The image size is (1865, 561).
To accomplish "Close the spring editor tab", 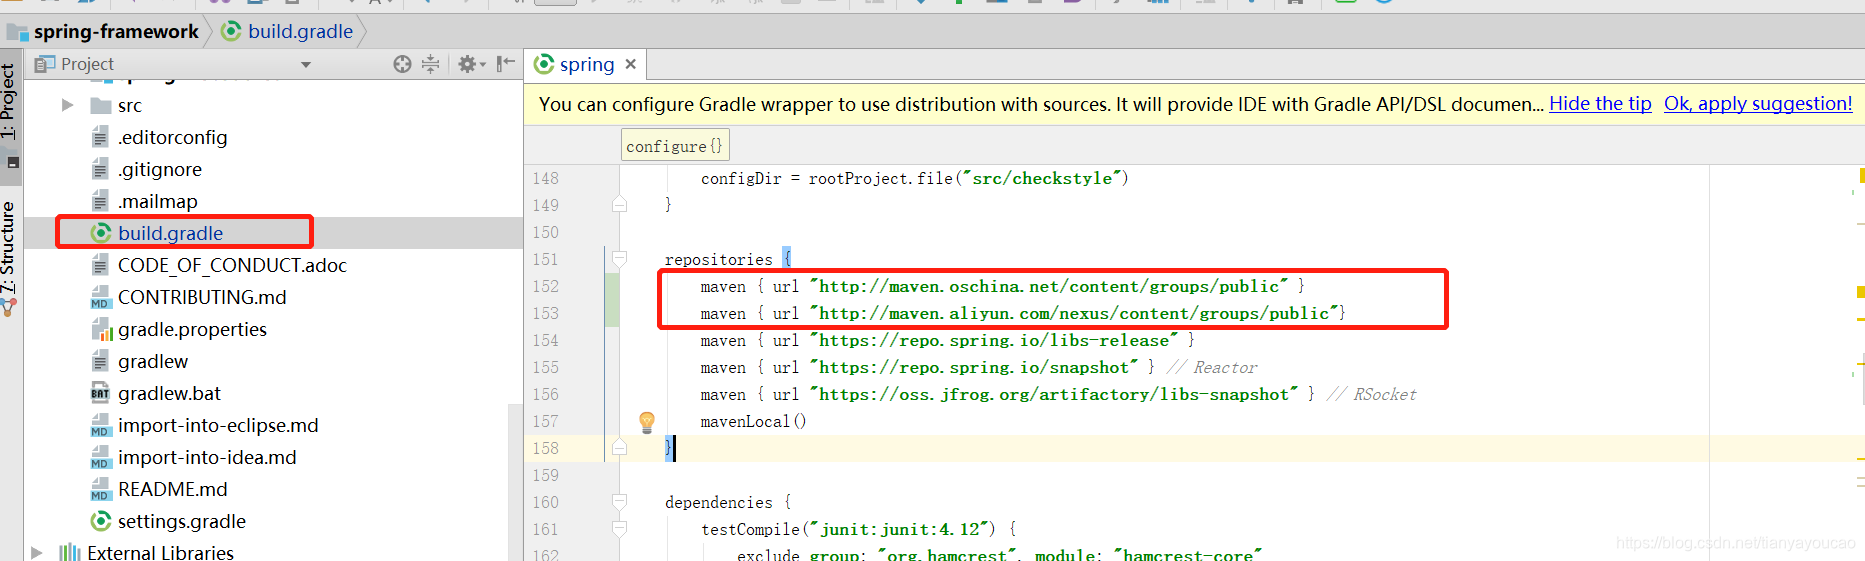I will 631,64.
